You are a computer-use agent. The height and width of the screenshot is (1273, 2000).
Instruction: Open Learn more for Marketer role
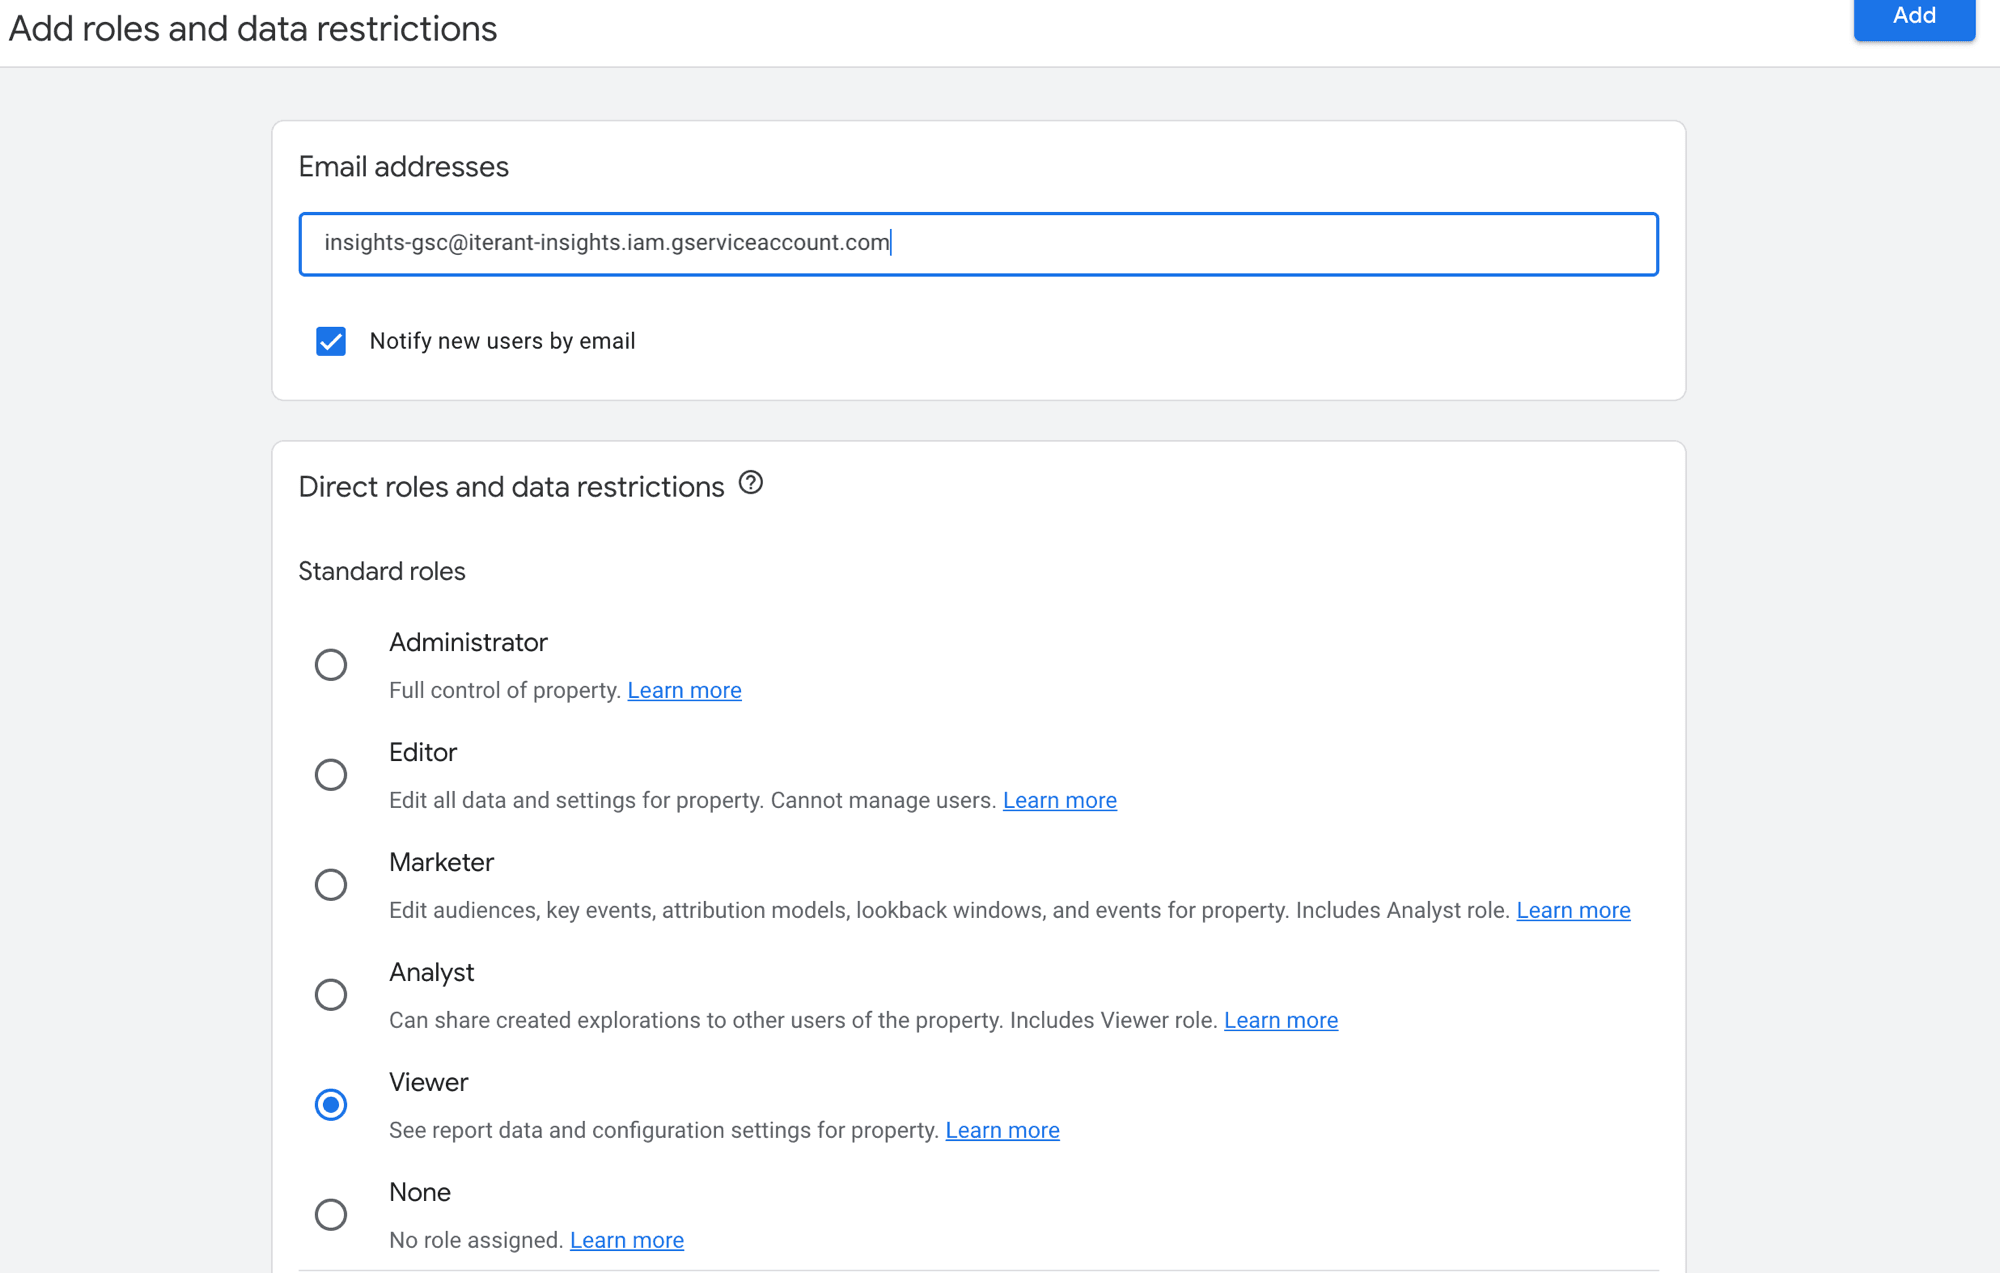1573,910
